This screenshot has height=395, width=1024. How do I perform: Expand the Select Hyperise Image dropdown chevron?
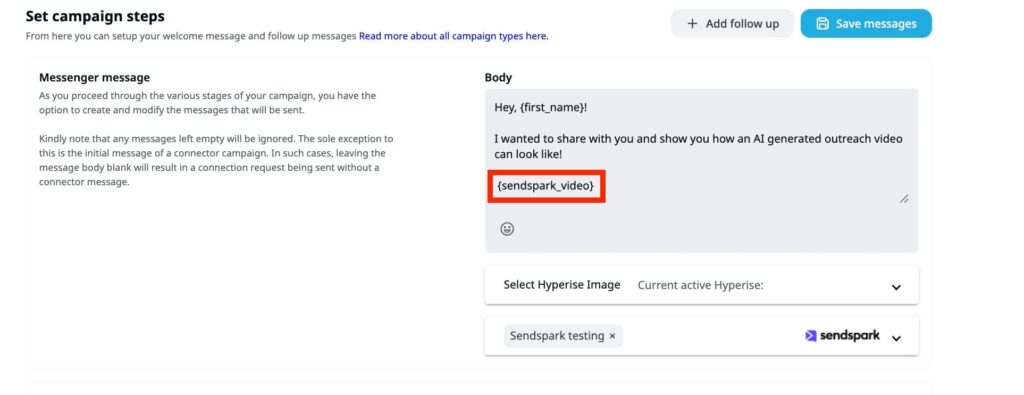point(896,286)
